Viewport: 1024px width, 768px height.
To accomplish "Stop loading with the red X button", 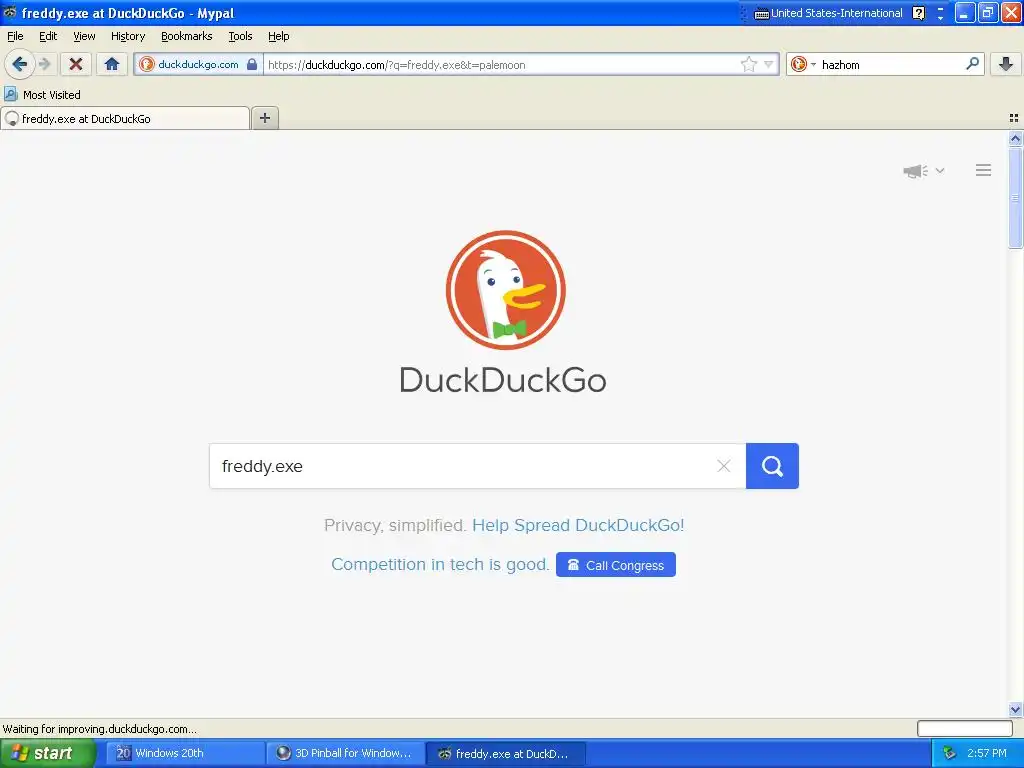I will click(x=76, y=64).
